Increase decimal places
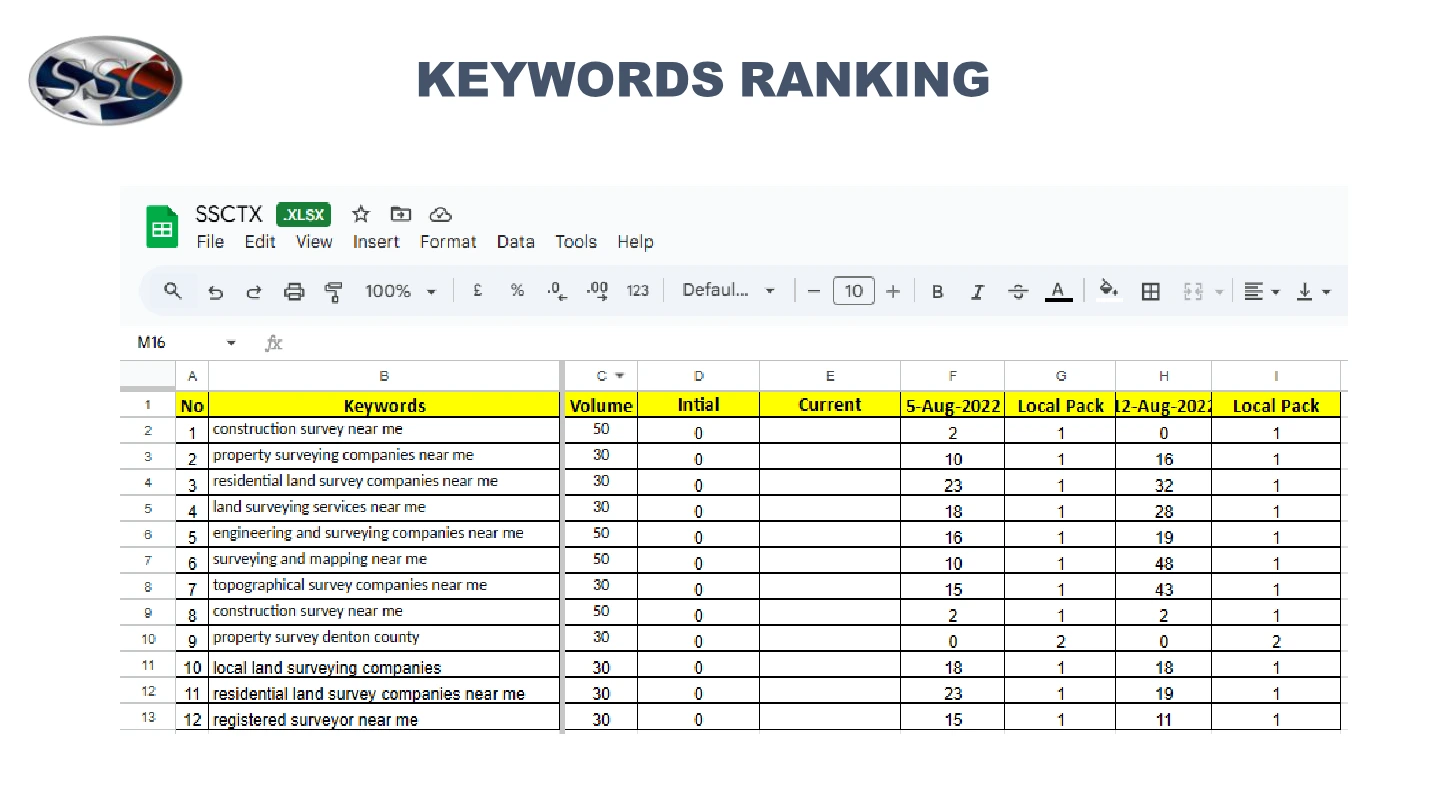1440x810 pixels. click(597, 291)
